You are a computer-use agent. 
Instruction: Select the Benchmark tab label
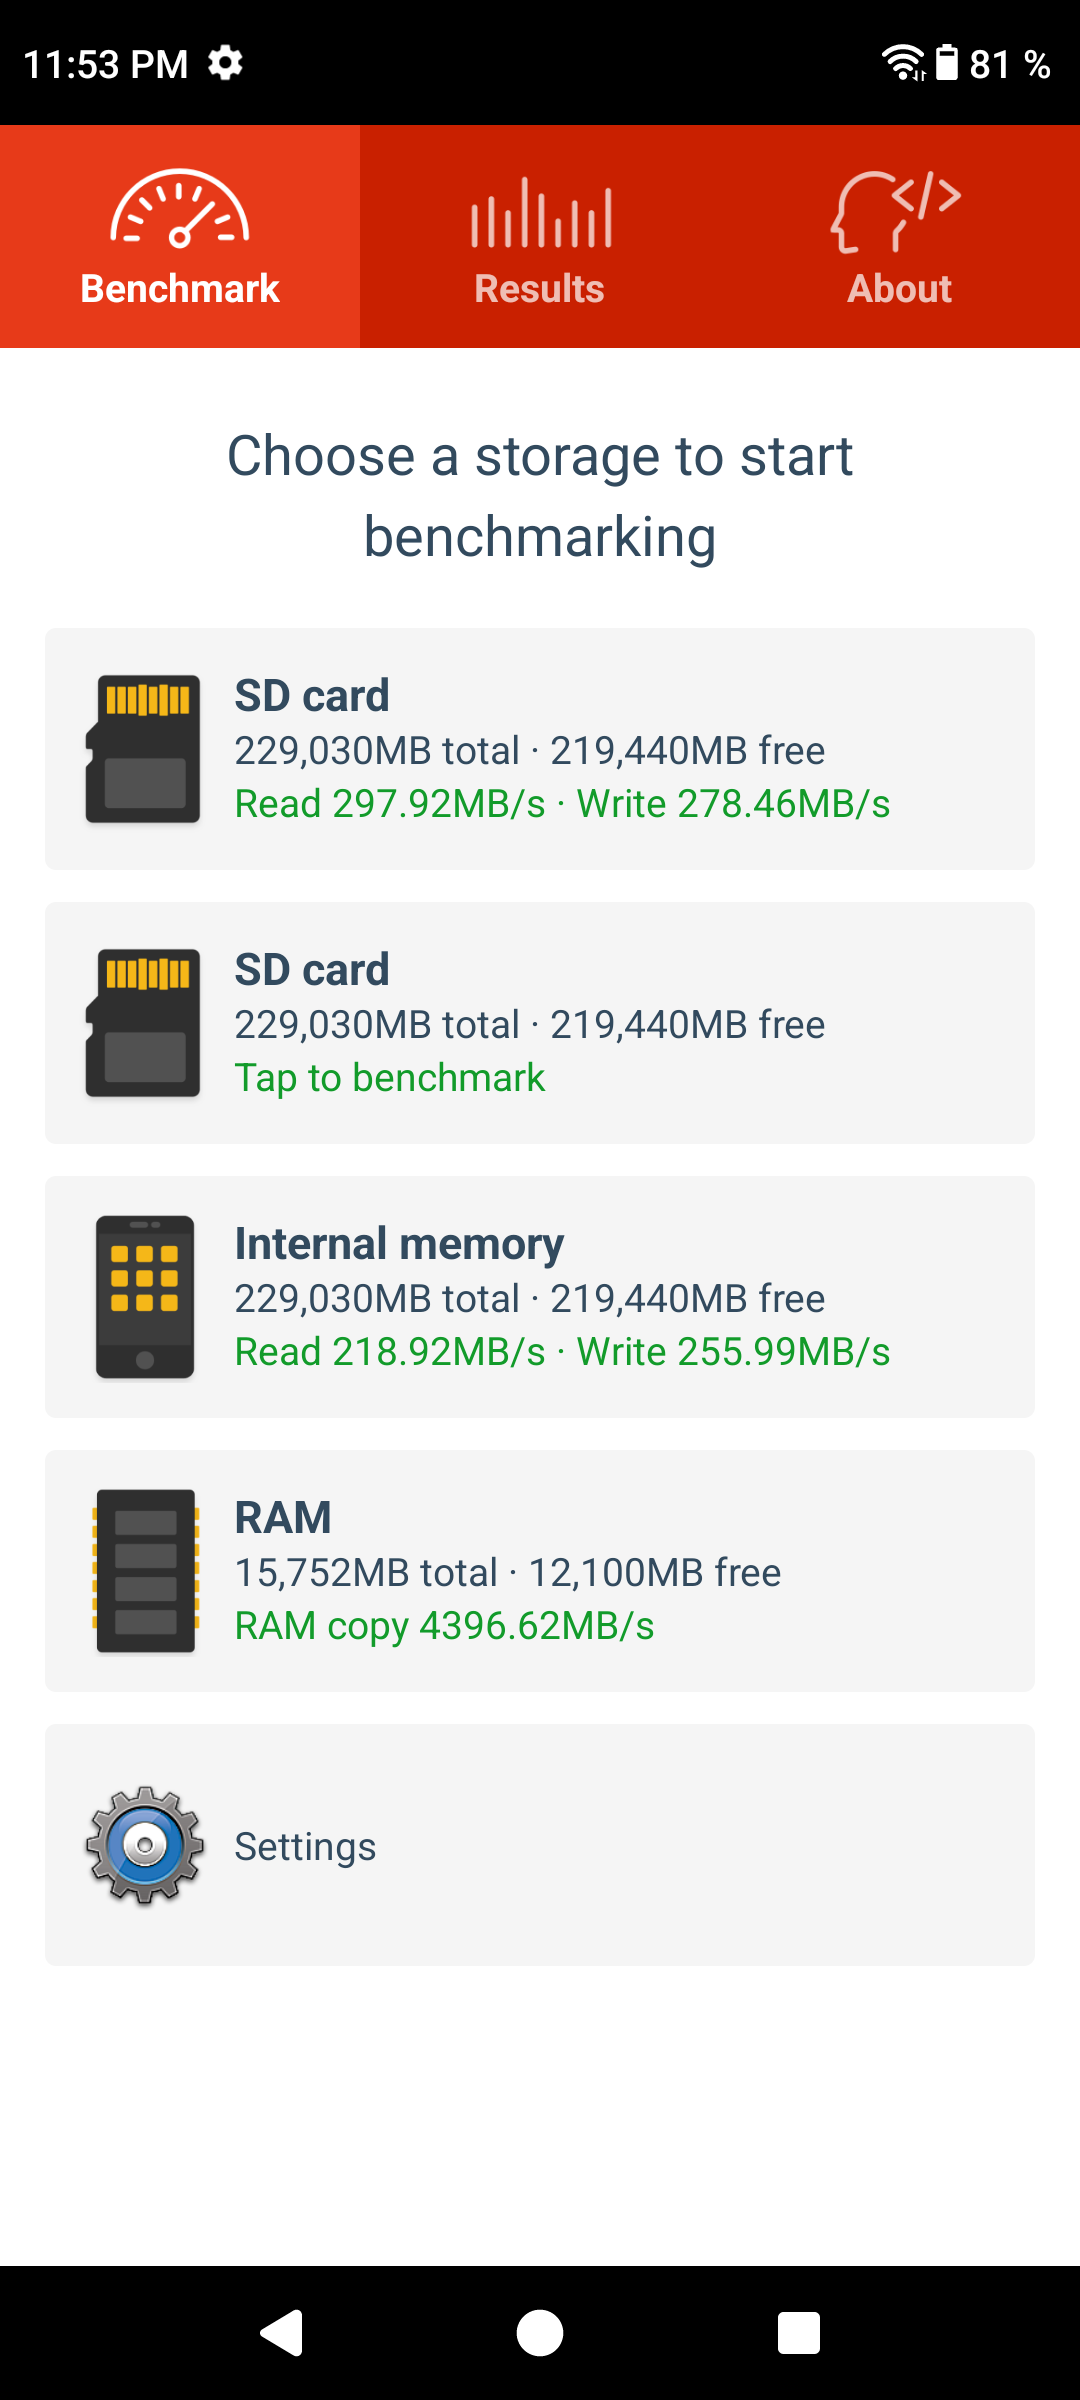pyautogui.click(x=180, y=288)
